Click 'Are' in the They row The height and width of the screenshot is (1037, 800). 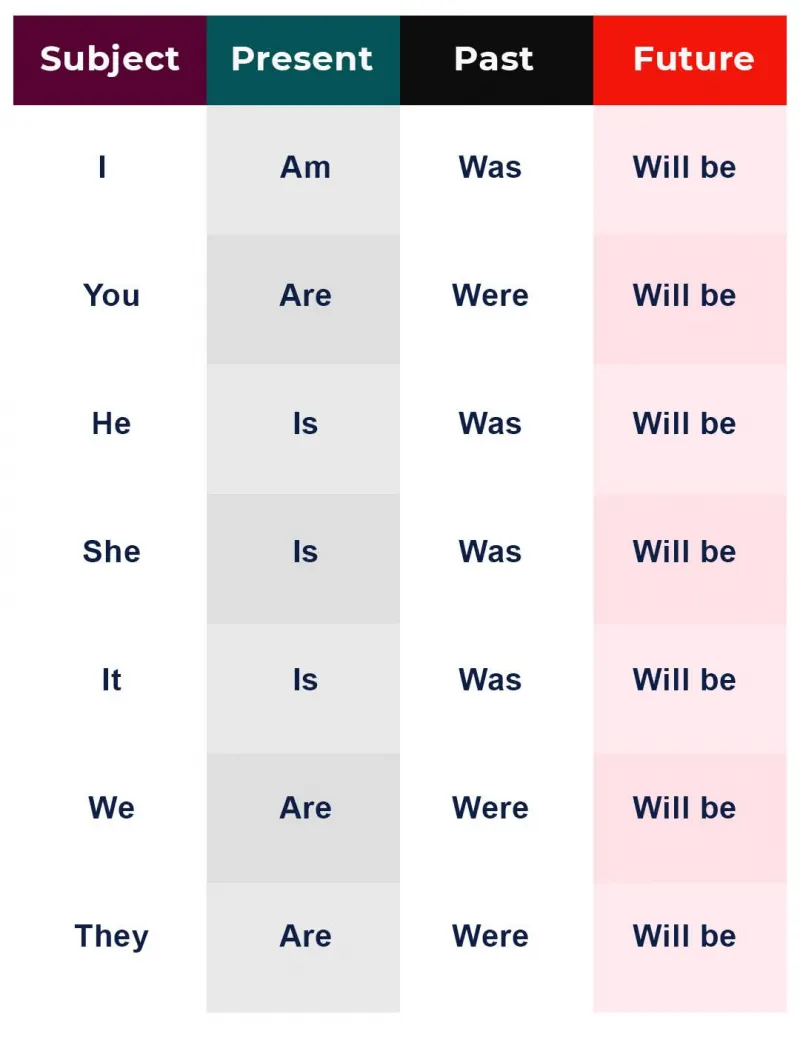305,936
